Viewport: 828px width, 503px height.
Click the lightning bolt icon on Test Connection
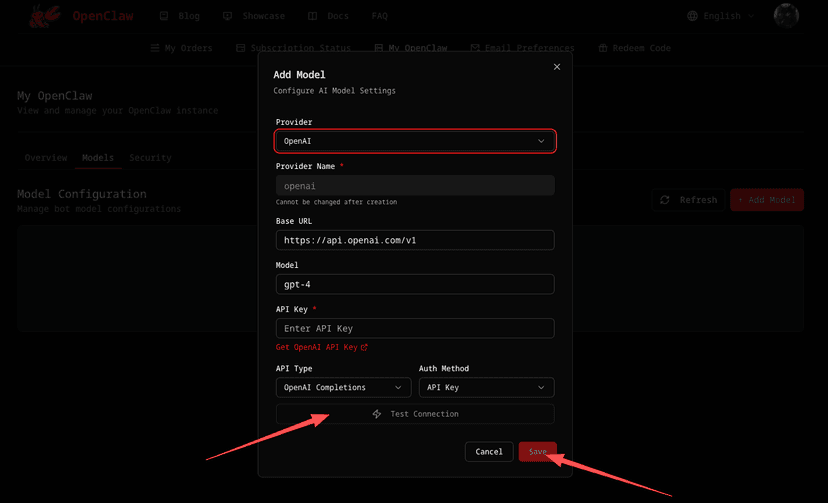click(377, 414)
